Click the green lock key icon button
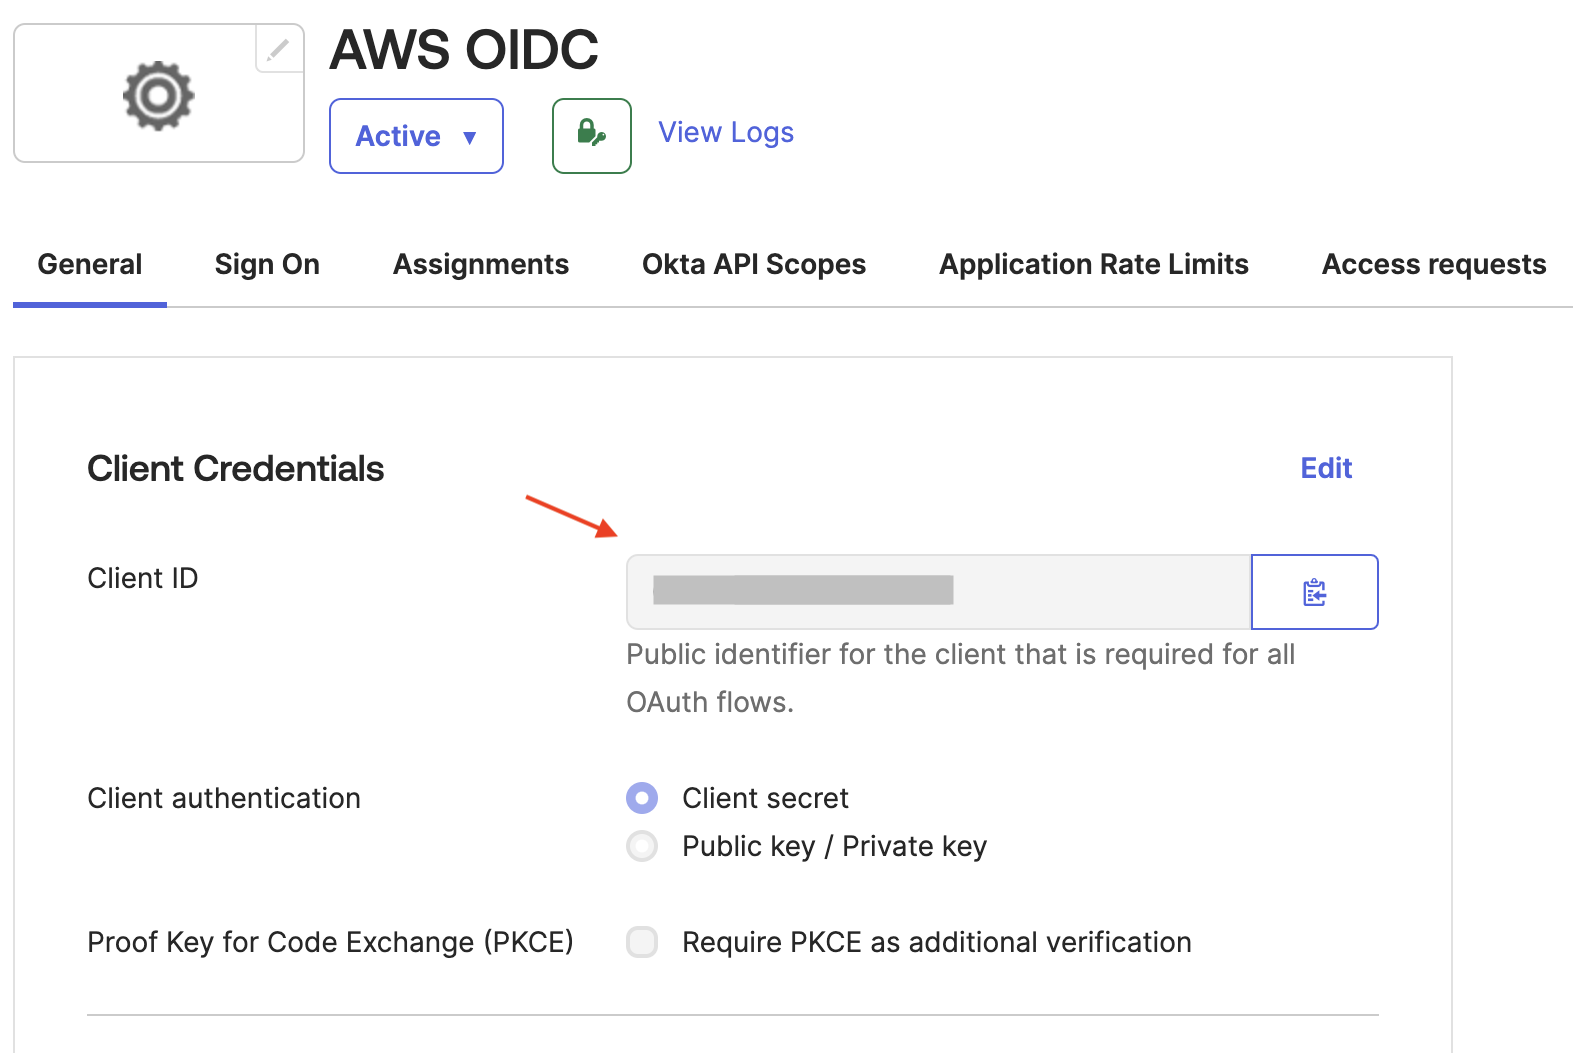 pyautogui.click(x=591, y=135)
